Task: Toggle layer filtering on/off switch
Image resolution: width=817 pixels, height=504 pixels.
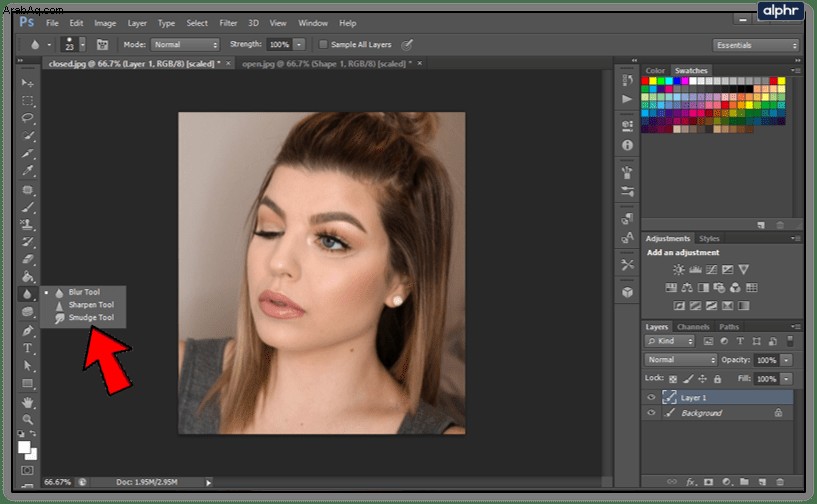Action: [790, 341]
